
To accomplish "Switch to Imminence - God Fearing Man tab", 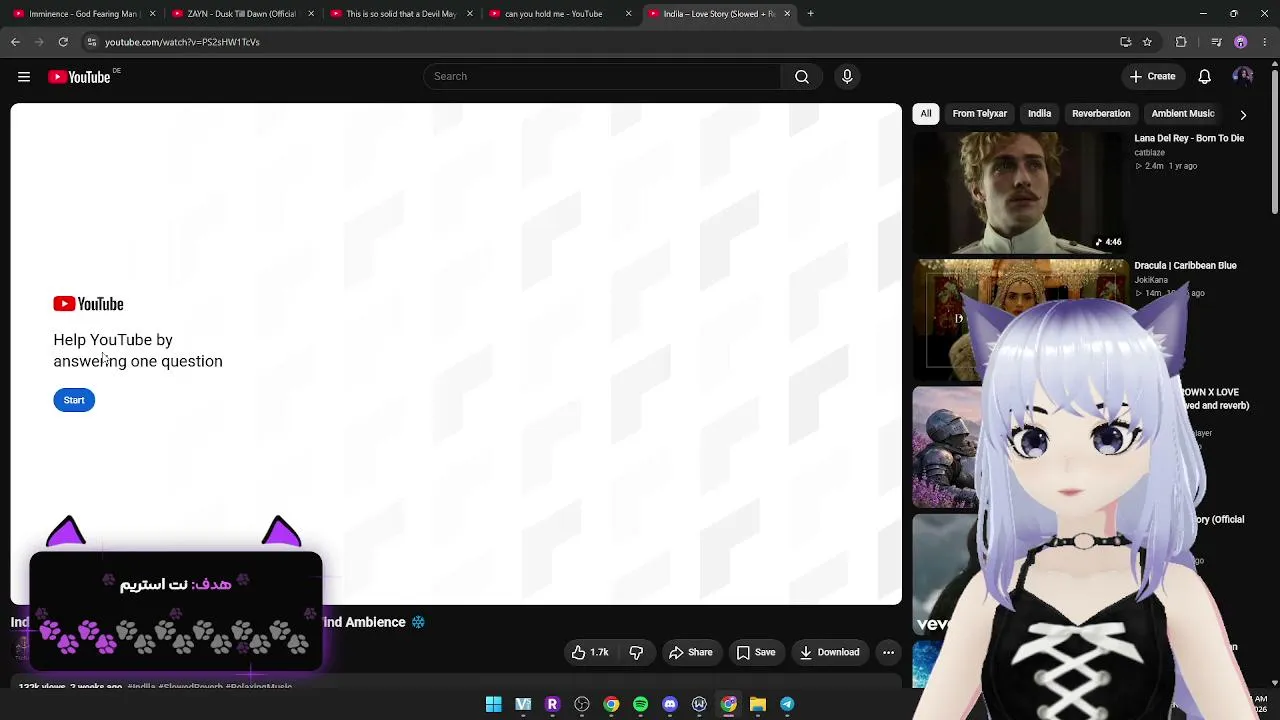I will [83, 14].
